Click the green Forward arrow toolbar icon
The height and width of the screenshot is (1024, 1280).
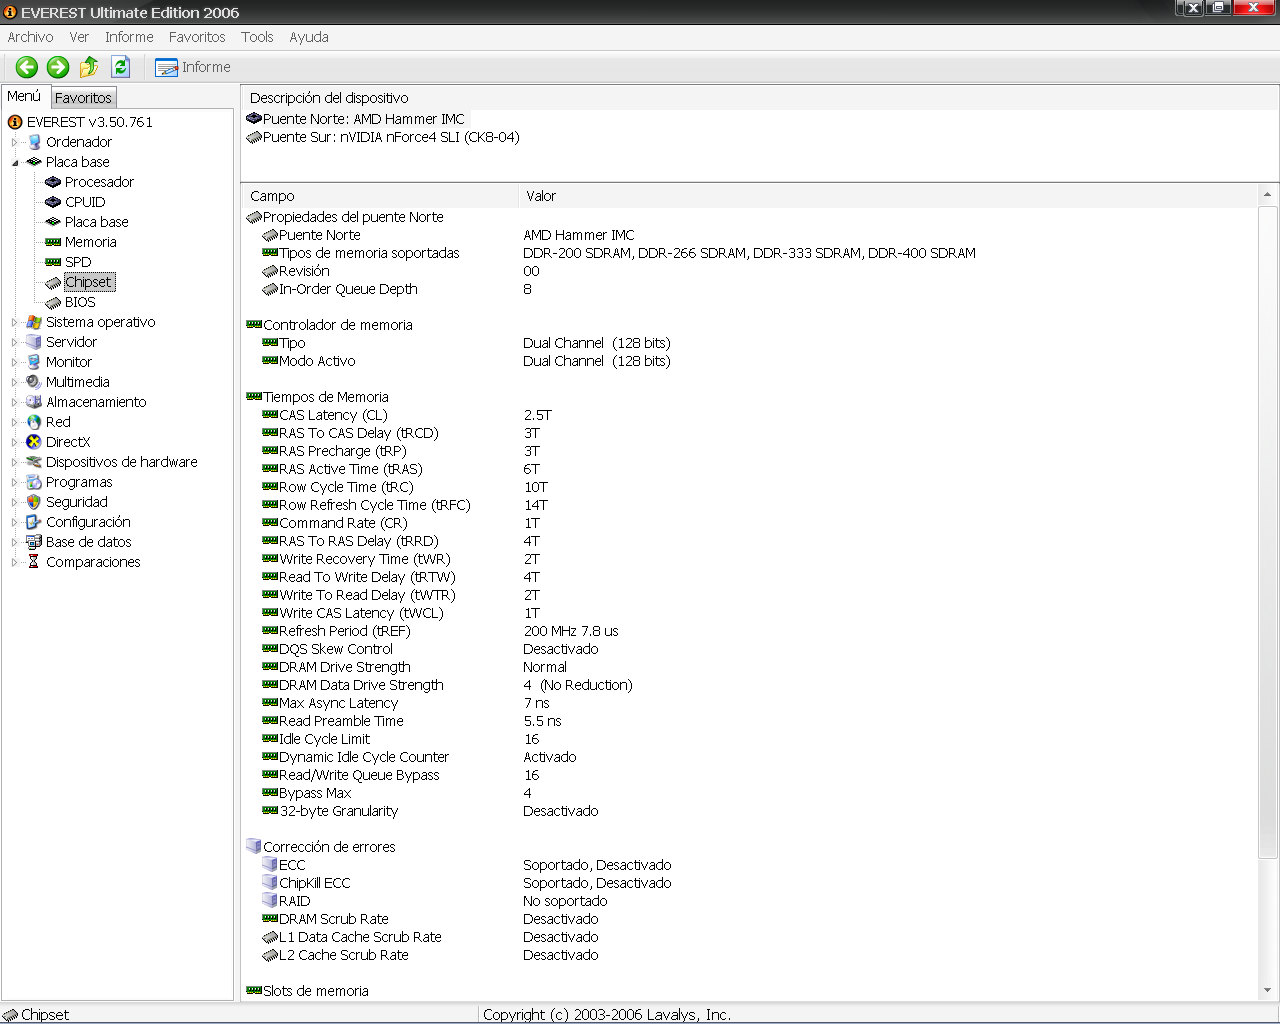(x=58, y=67)
